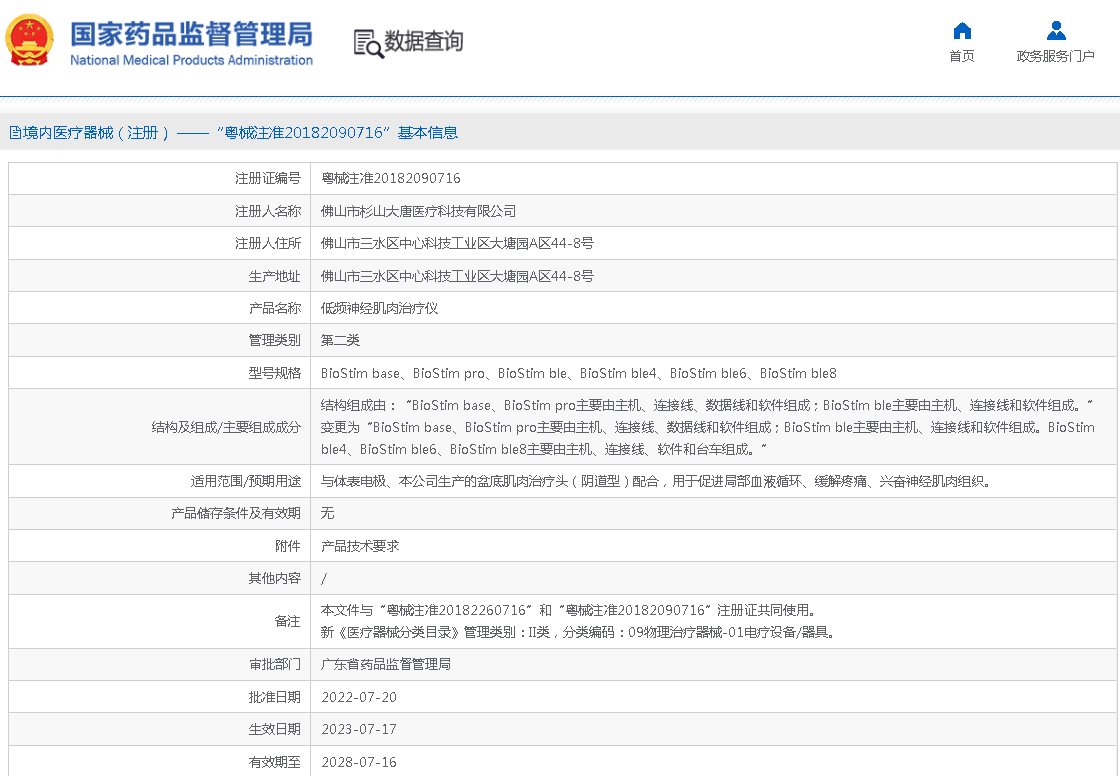Click the small icon before 境内医疗器械
Image resolution: width=1120 pixels, height=776 pixels.
coord(15,133)
